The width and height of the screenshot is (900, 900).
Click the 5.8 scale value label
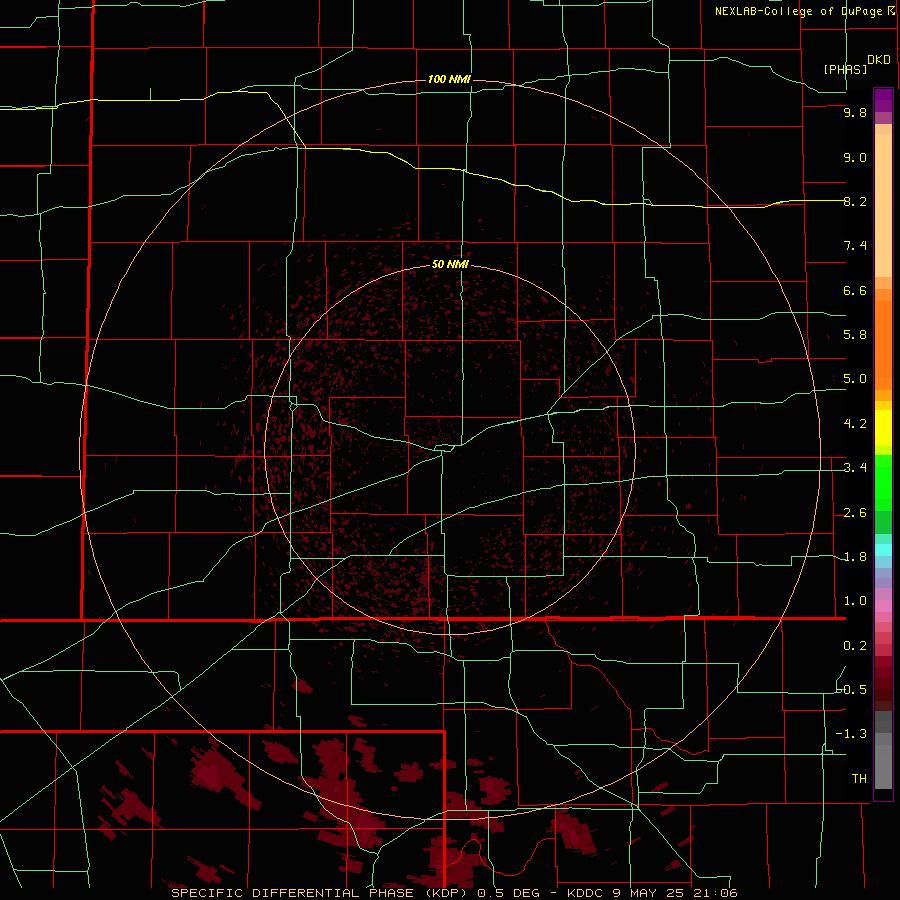click(855, 335)
